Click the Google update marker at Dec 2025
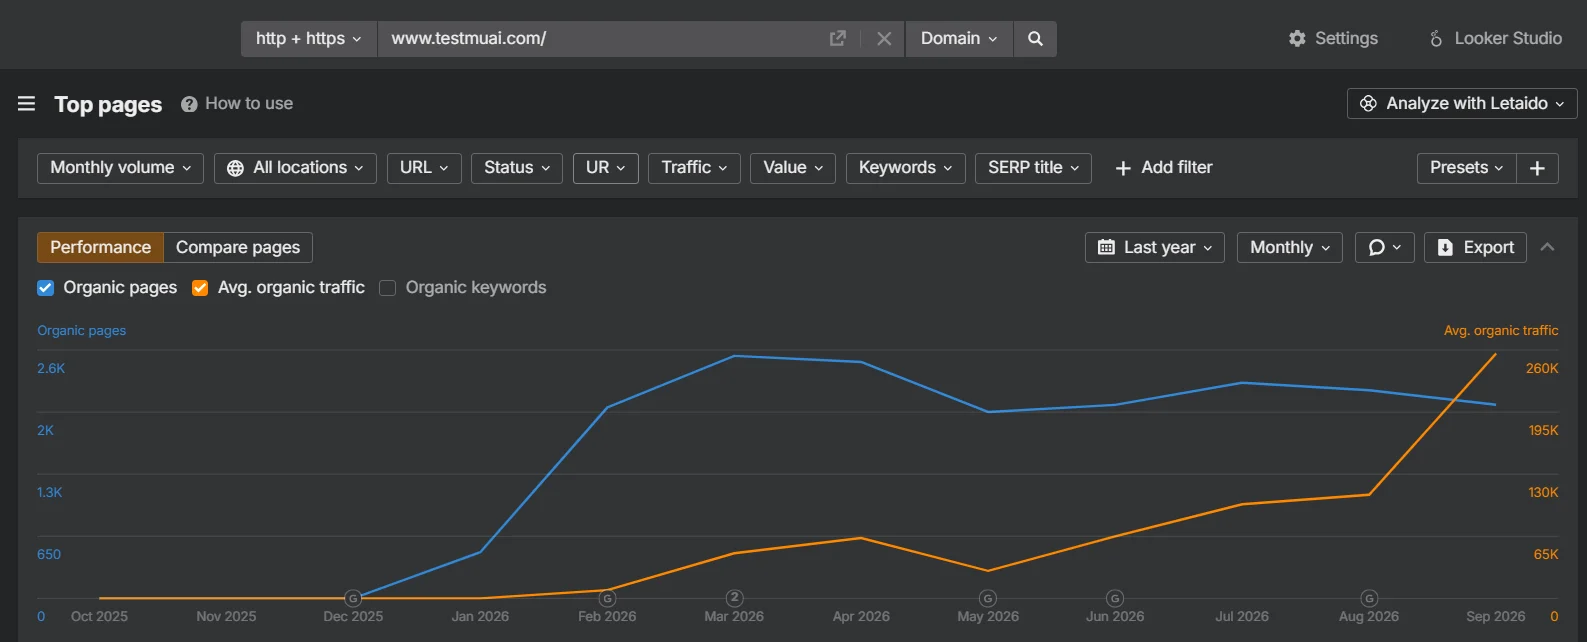 click(x=353, y=598)
